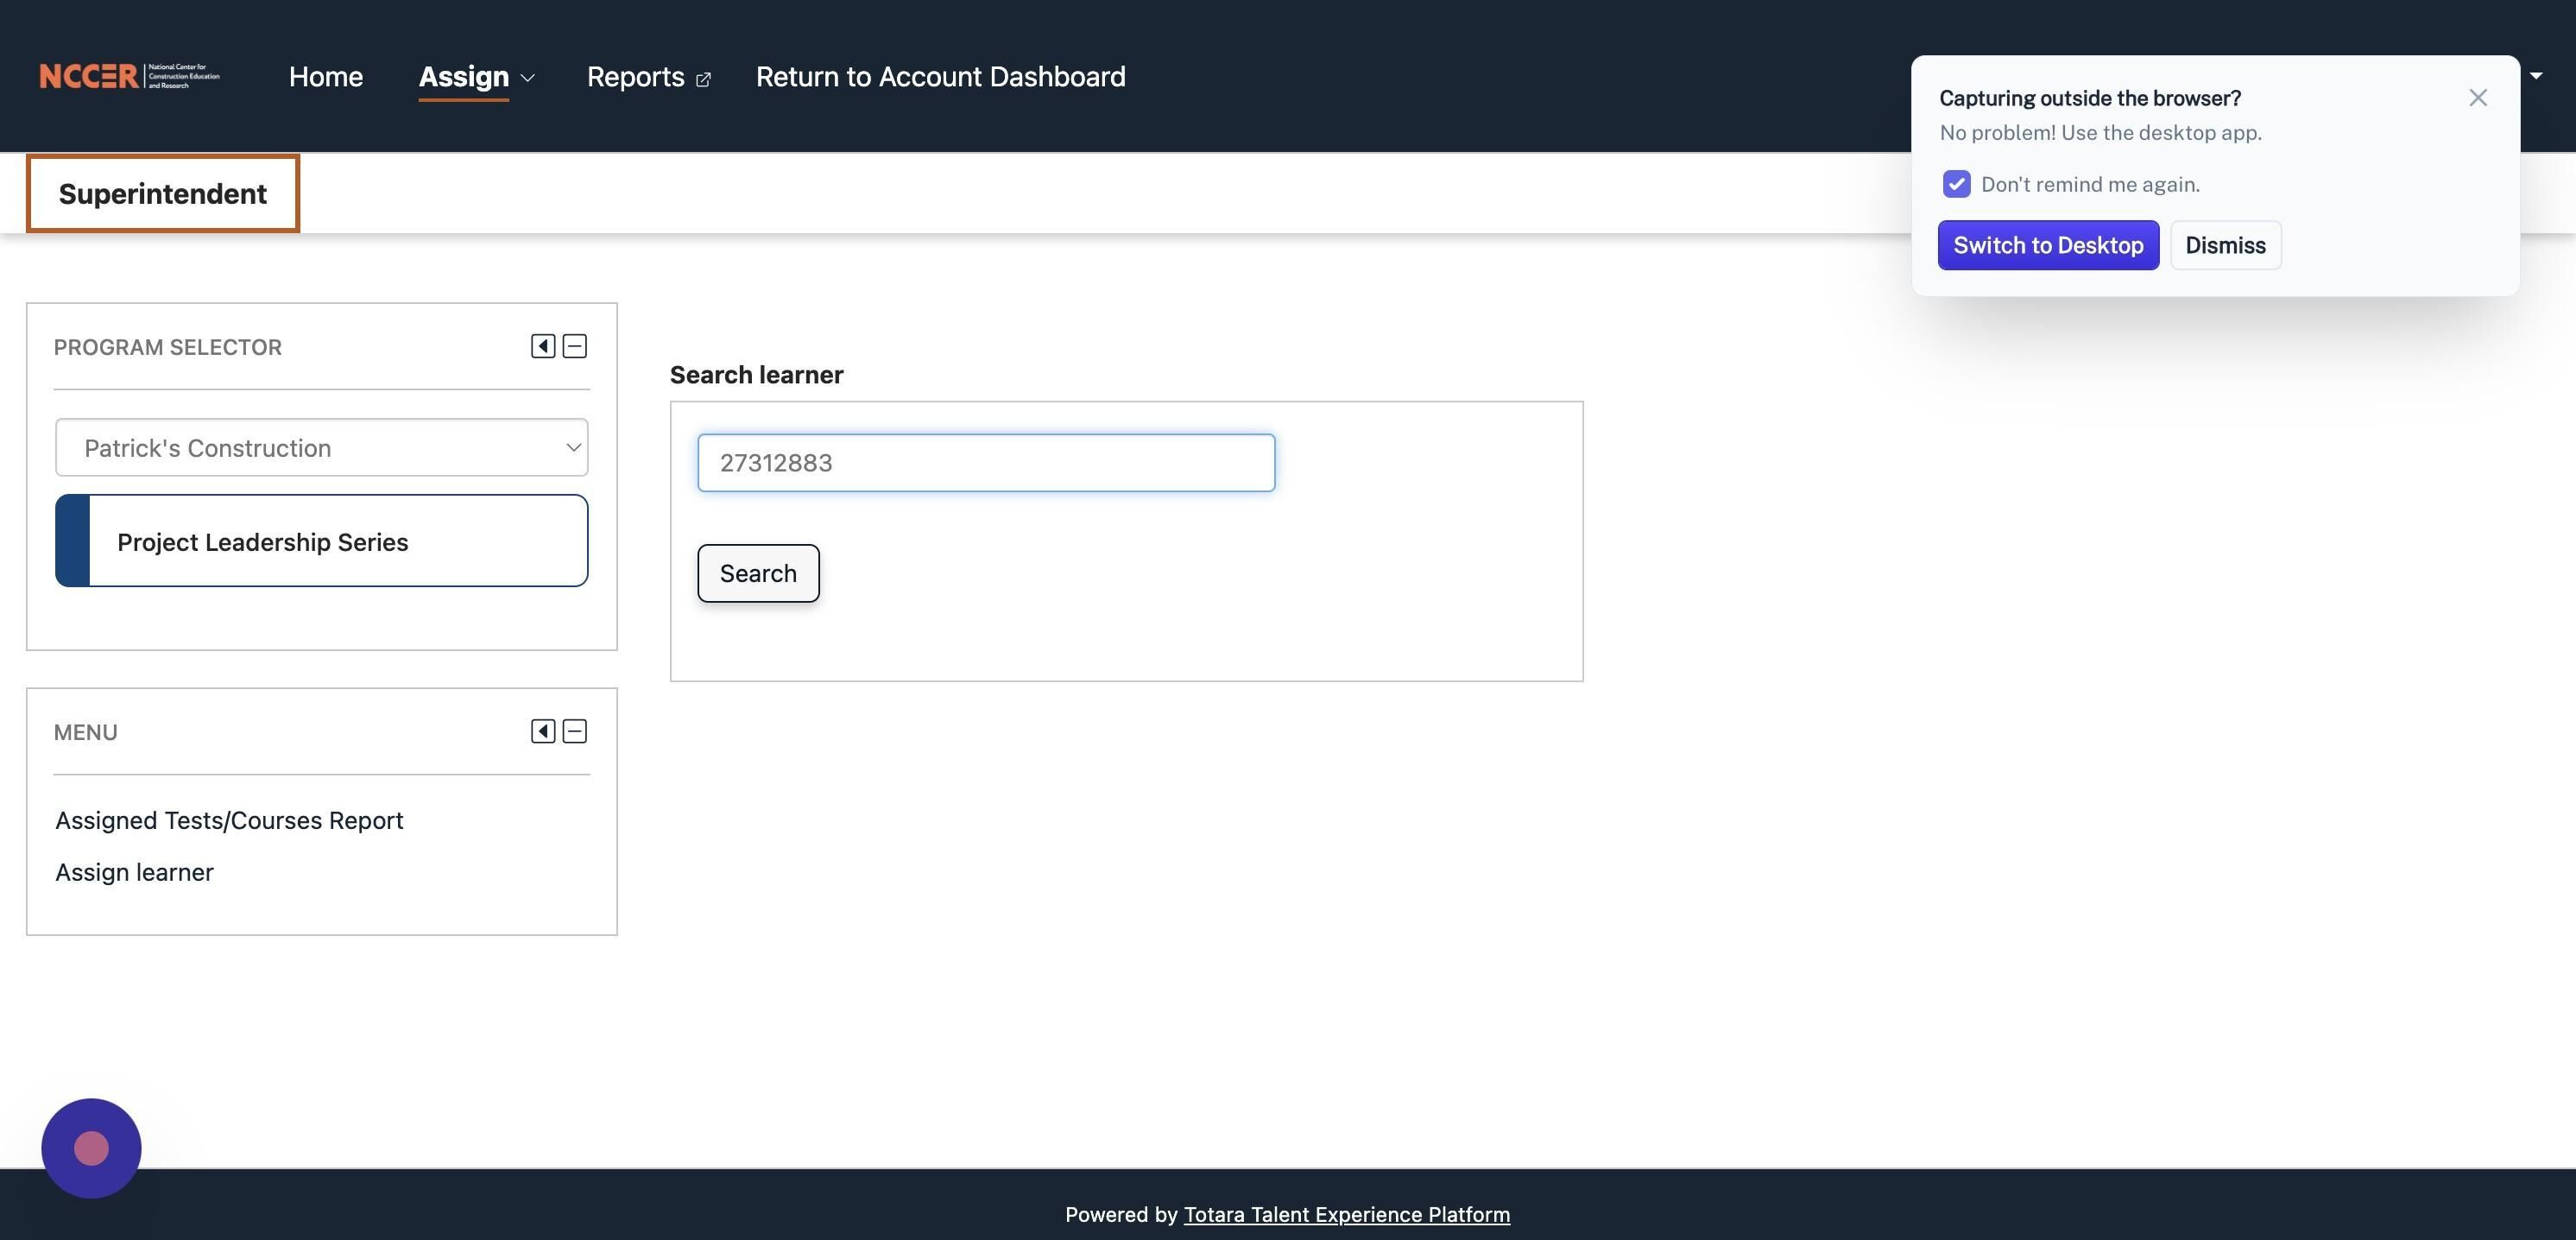Collapse the Program Selector block

pos(575,346)
